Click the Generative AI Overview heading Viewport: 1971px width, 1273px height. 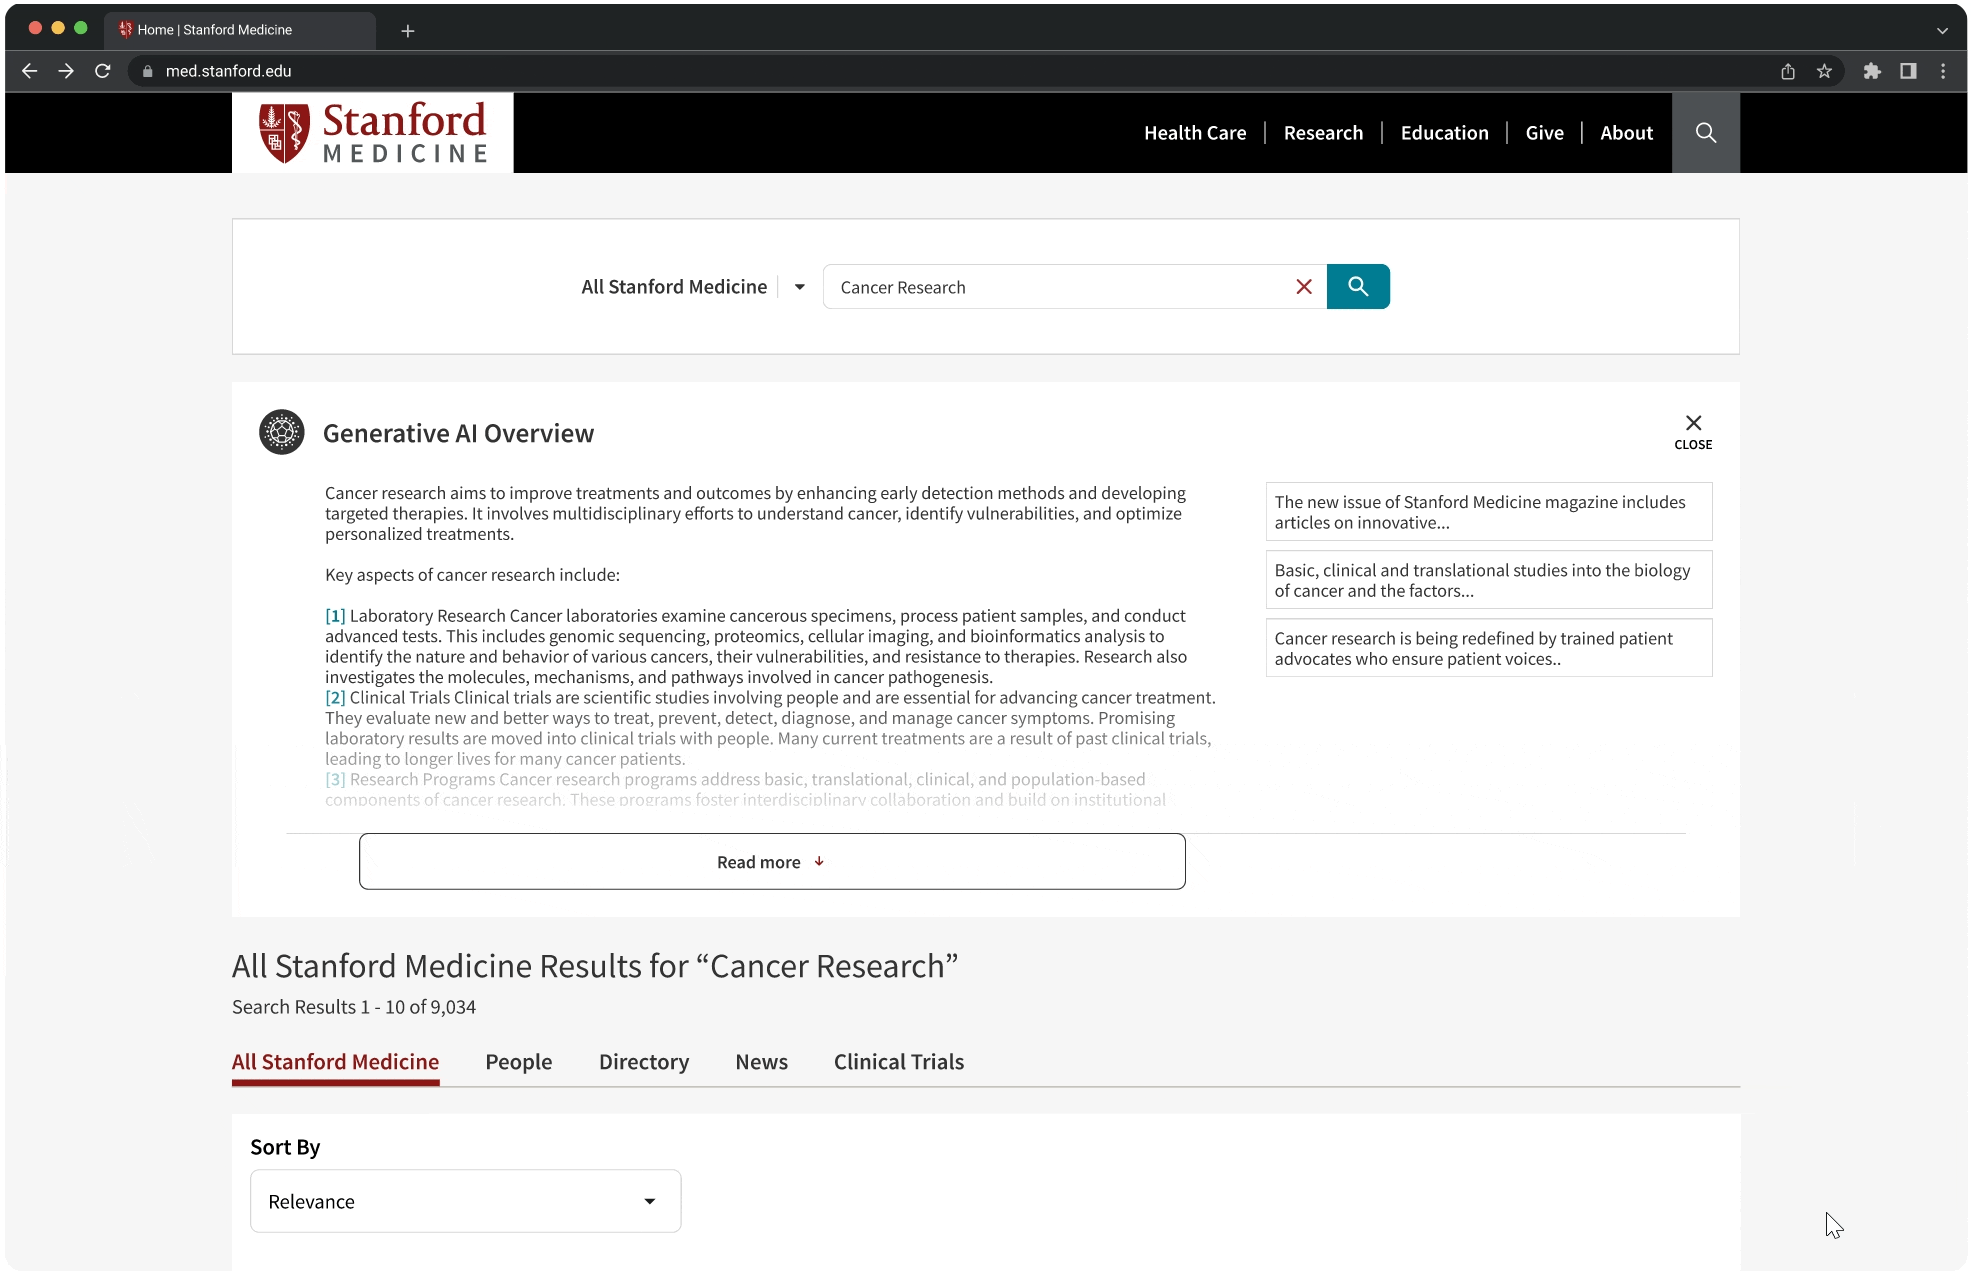click(458, 433)
